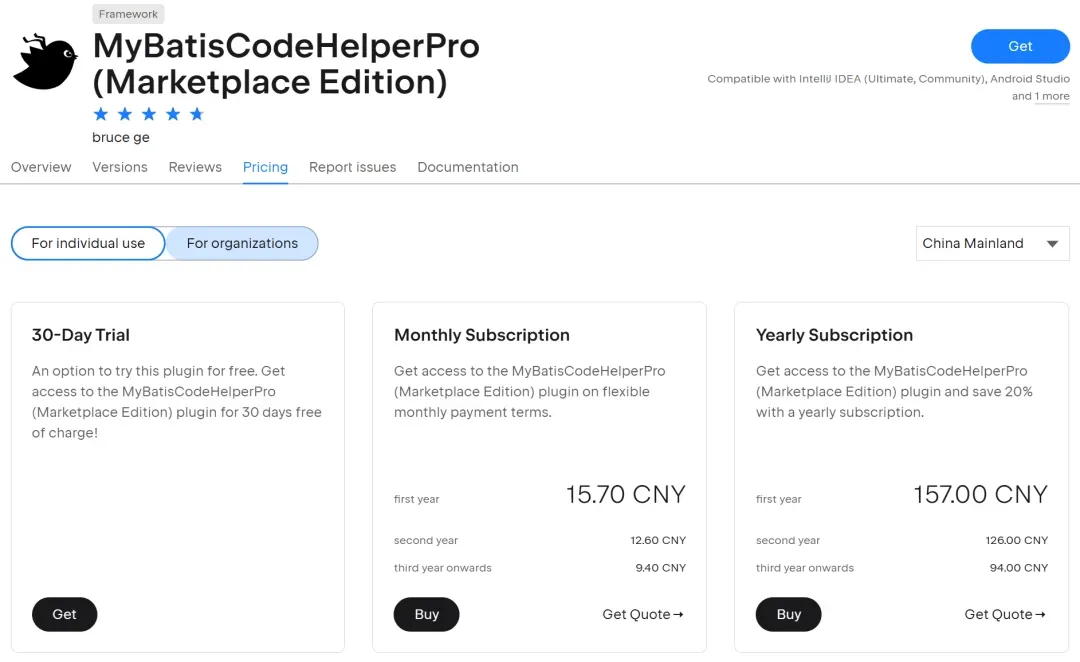
Task: Get Quote for Yearly Subscription
Action: 1005,614
